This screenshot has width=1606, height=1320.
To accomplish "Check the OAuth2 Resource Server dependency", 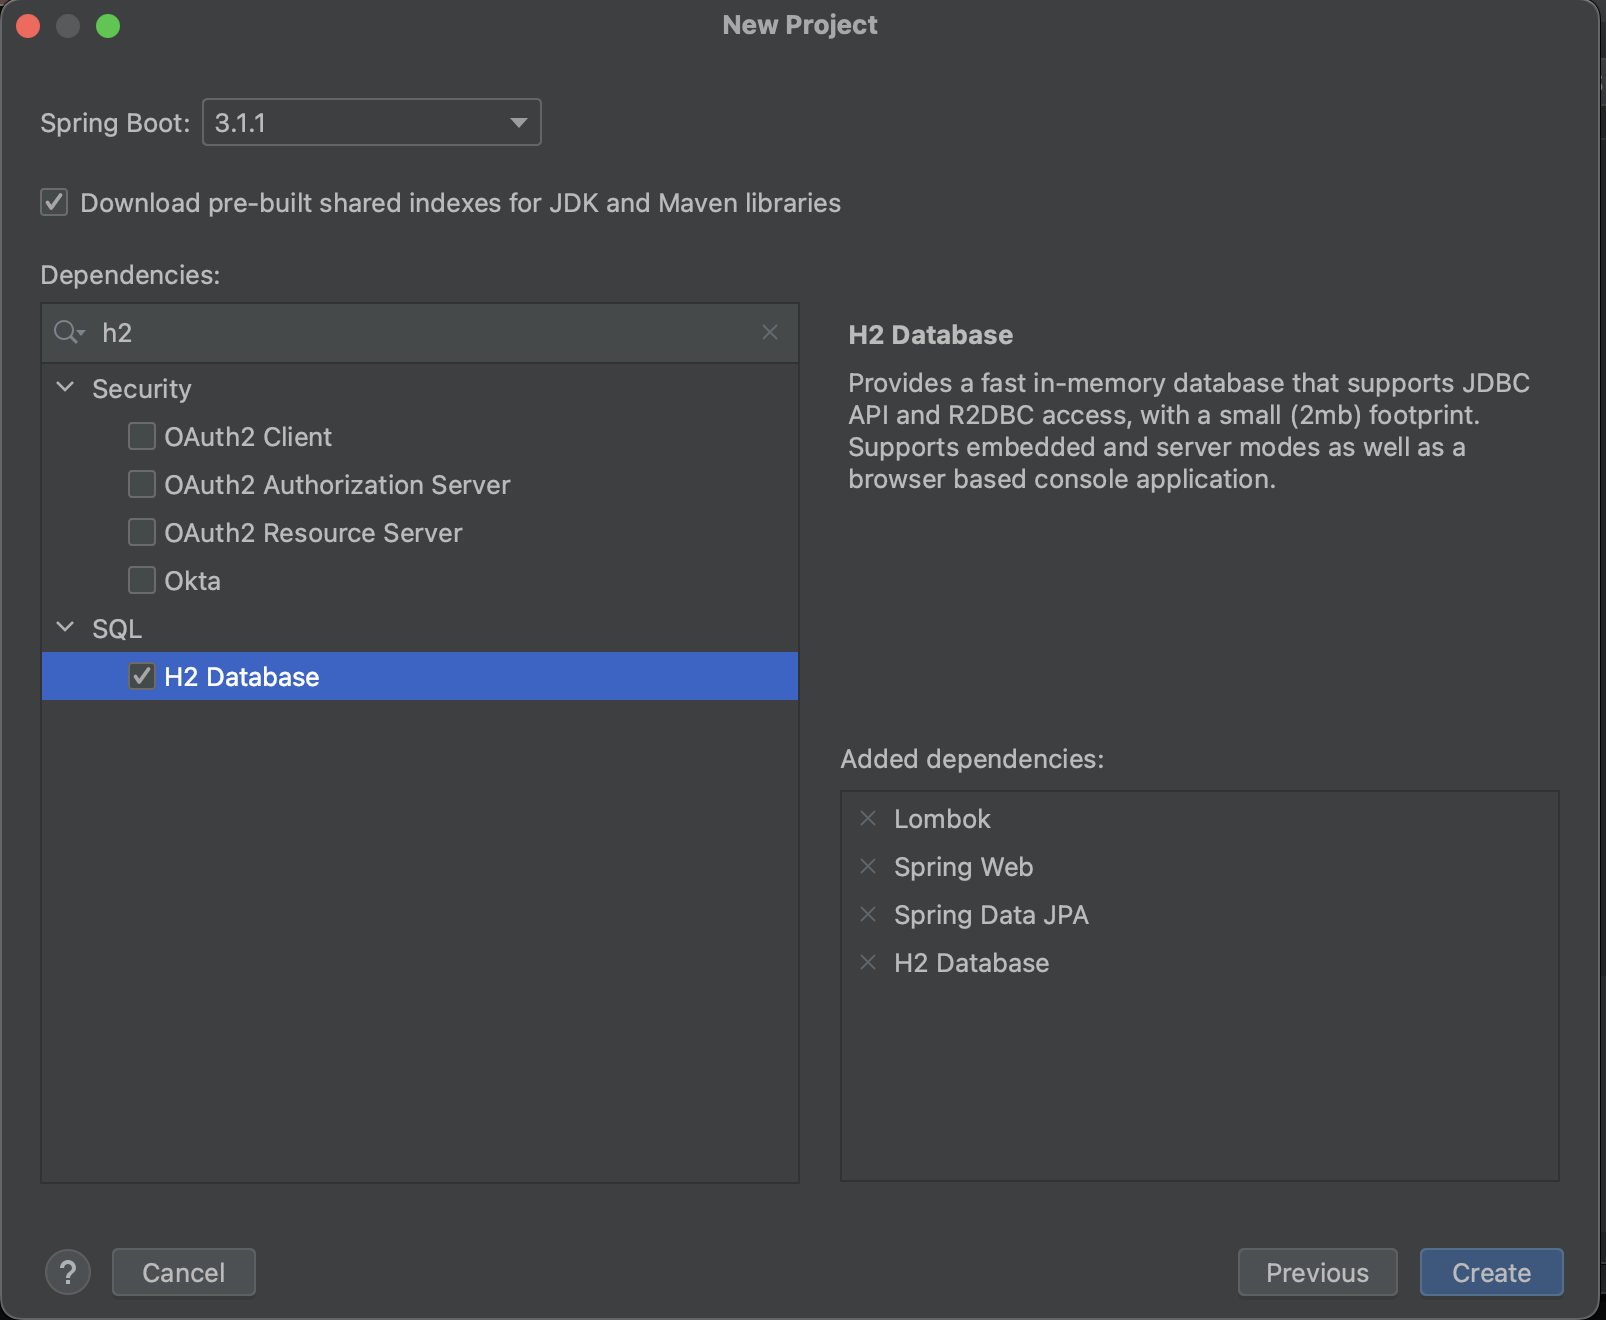I will pos(142,532).
